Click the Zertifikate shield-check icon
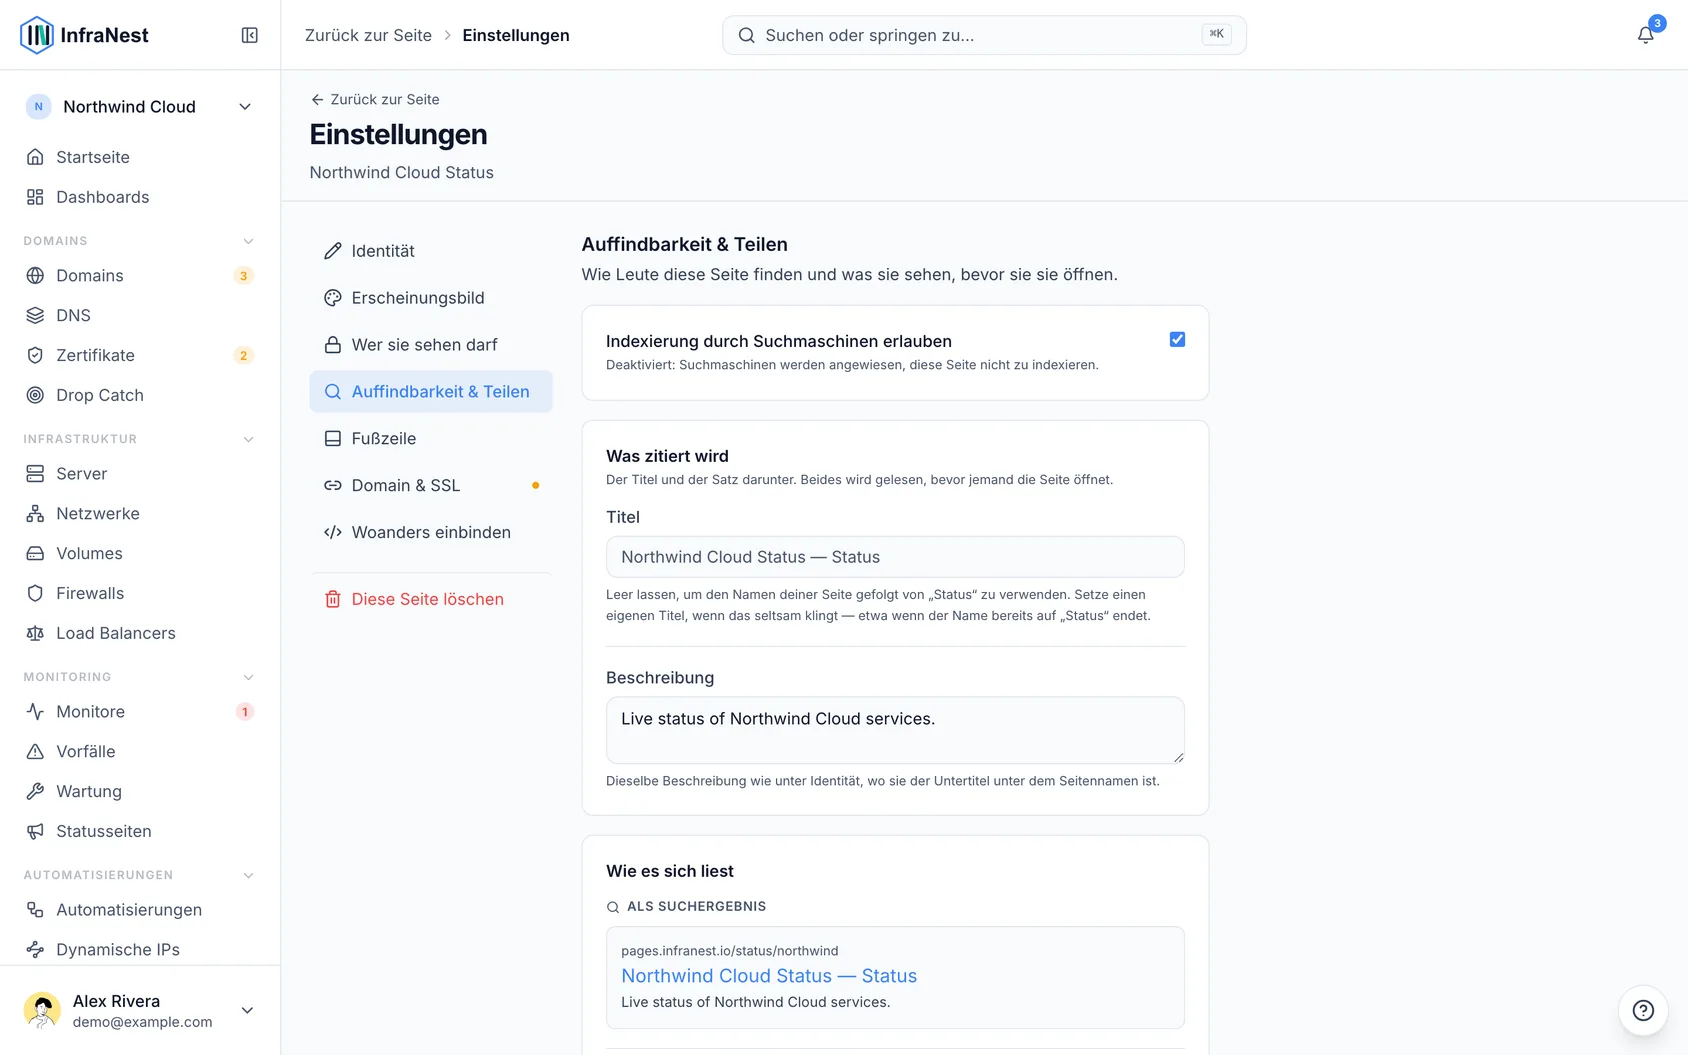 pos(35,355)
